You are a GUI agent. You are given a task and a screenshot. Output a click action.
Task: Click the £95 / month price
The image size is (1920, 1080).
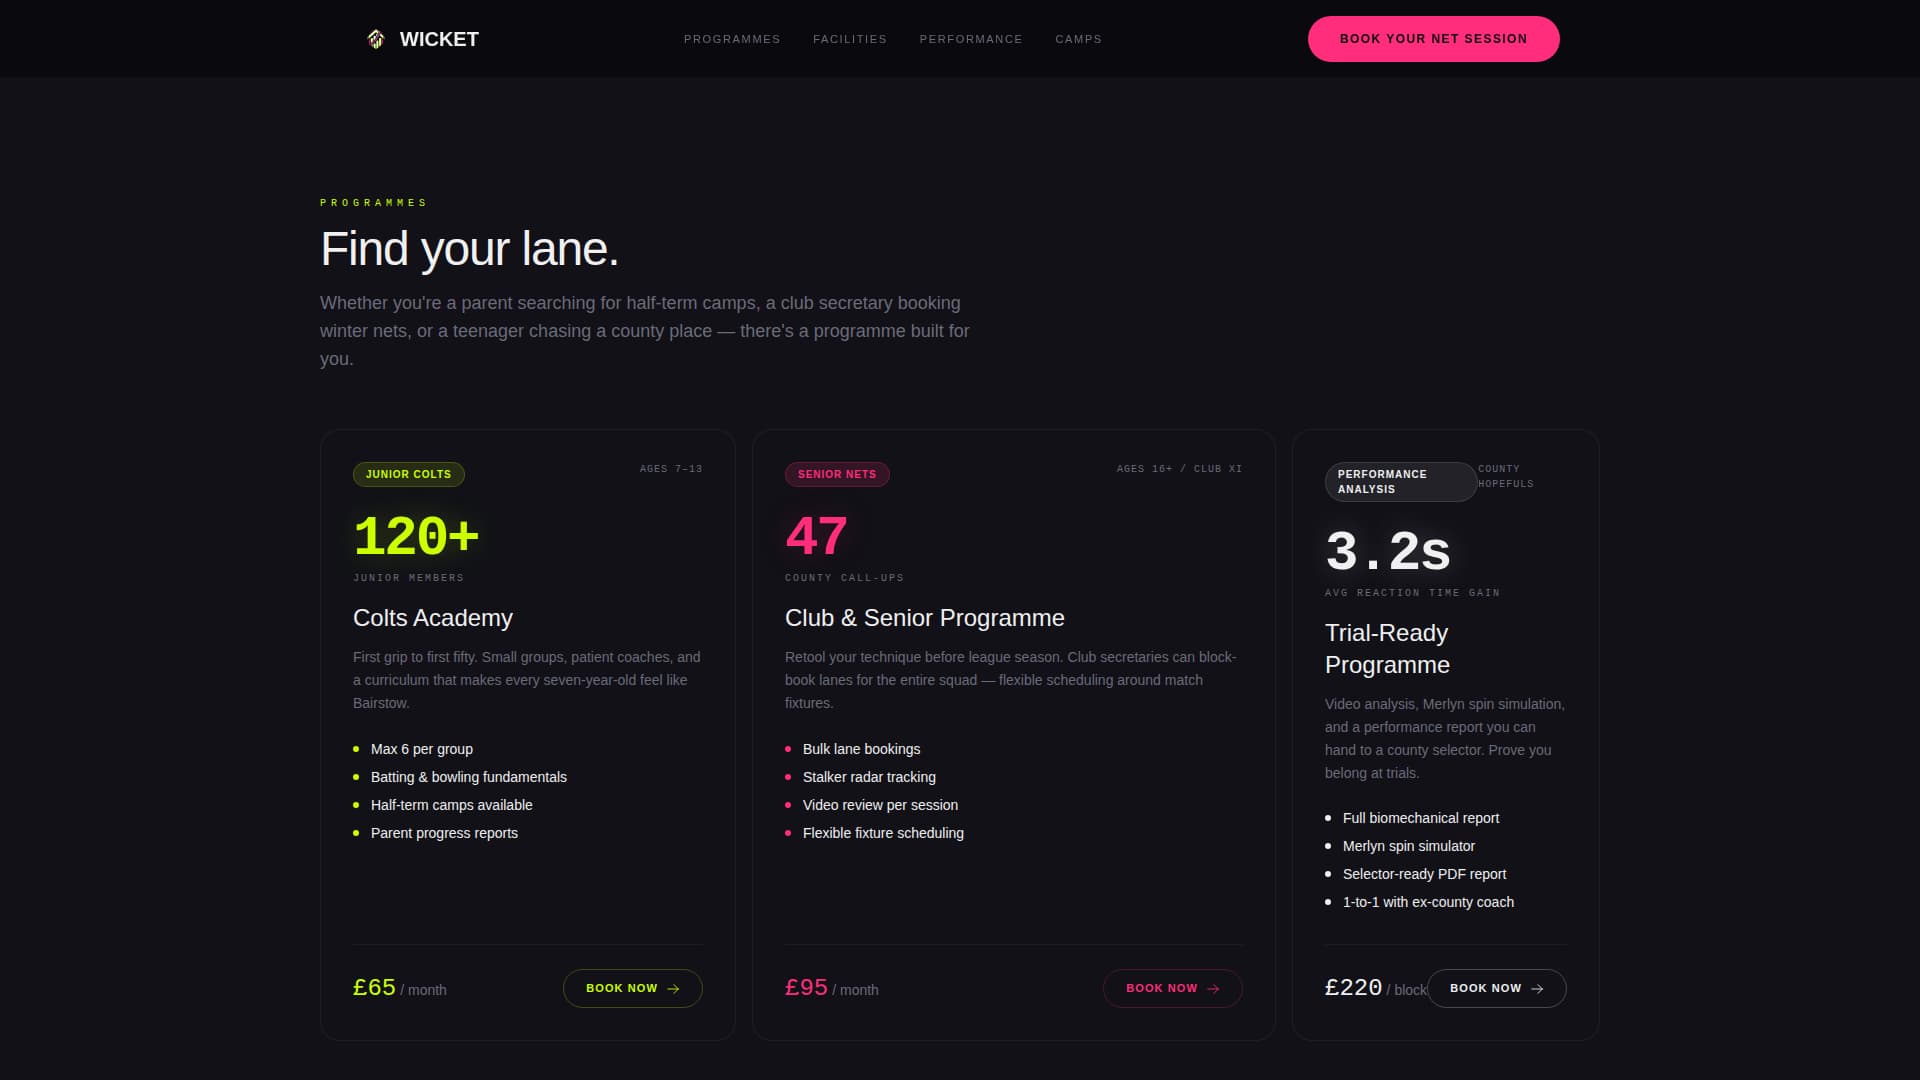coord(831,988)
